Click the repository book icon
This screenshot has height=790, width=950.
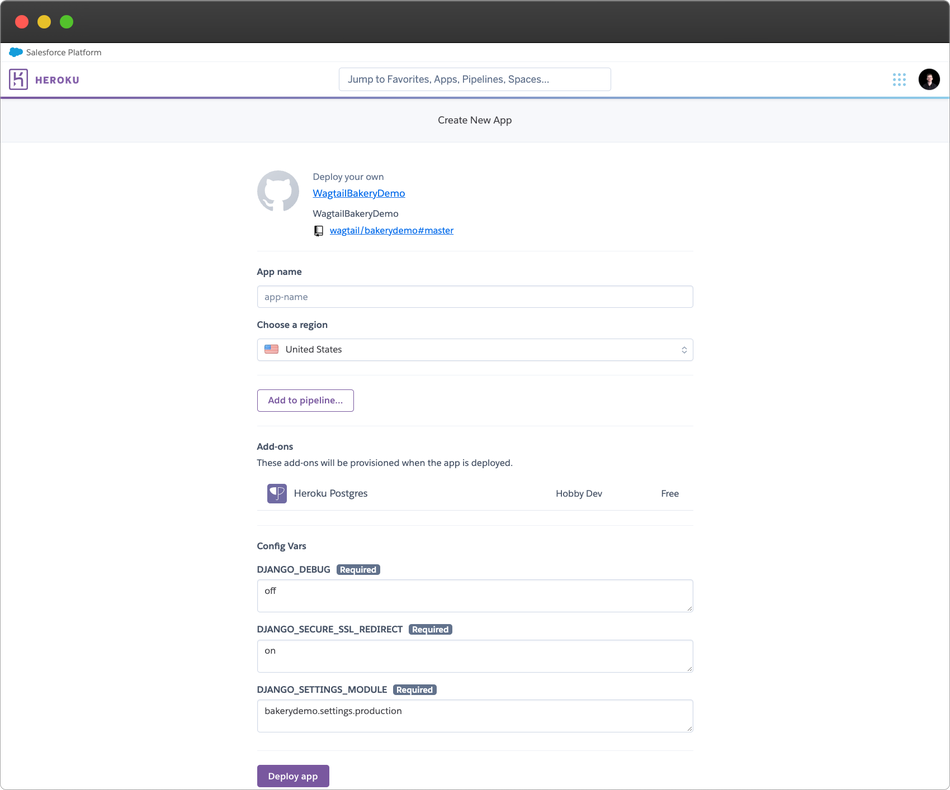(x=318, y=231)
